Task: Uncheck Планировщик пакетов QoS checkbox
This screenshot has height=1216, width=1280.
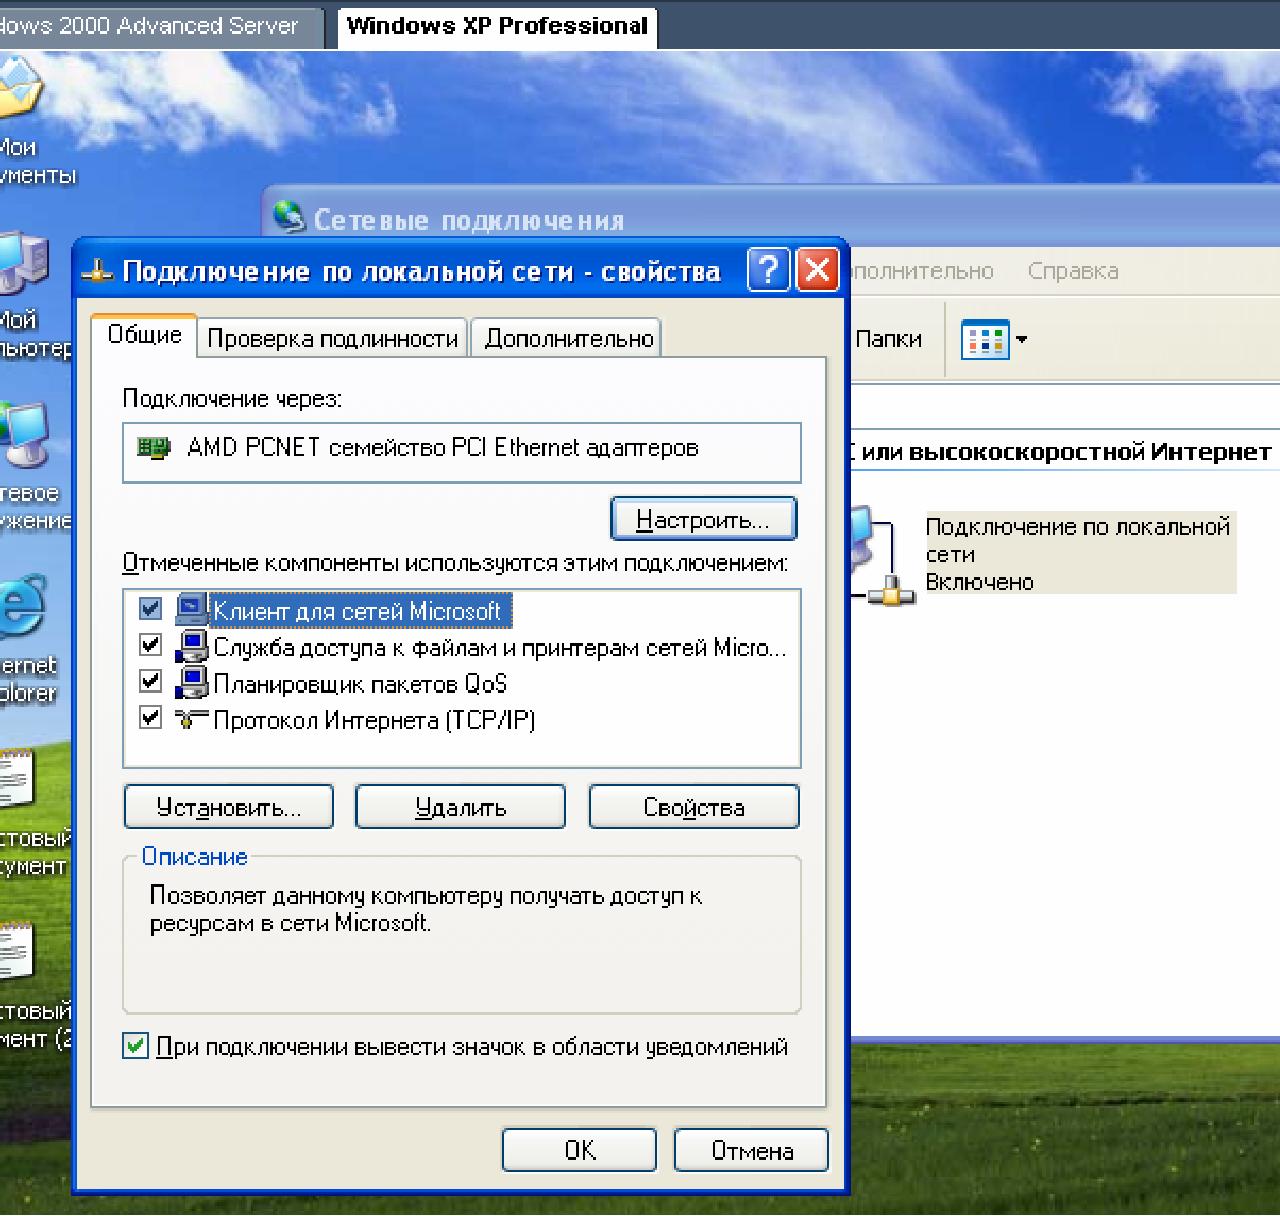Action: point(150,682)
